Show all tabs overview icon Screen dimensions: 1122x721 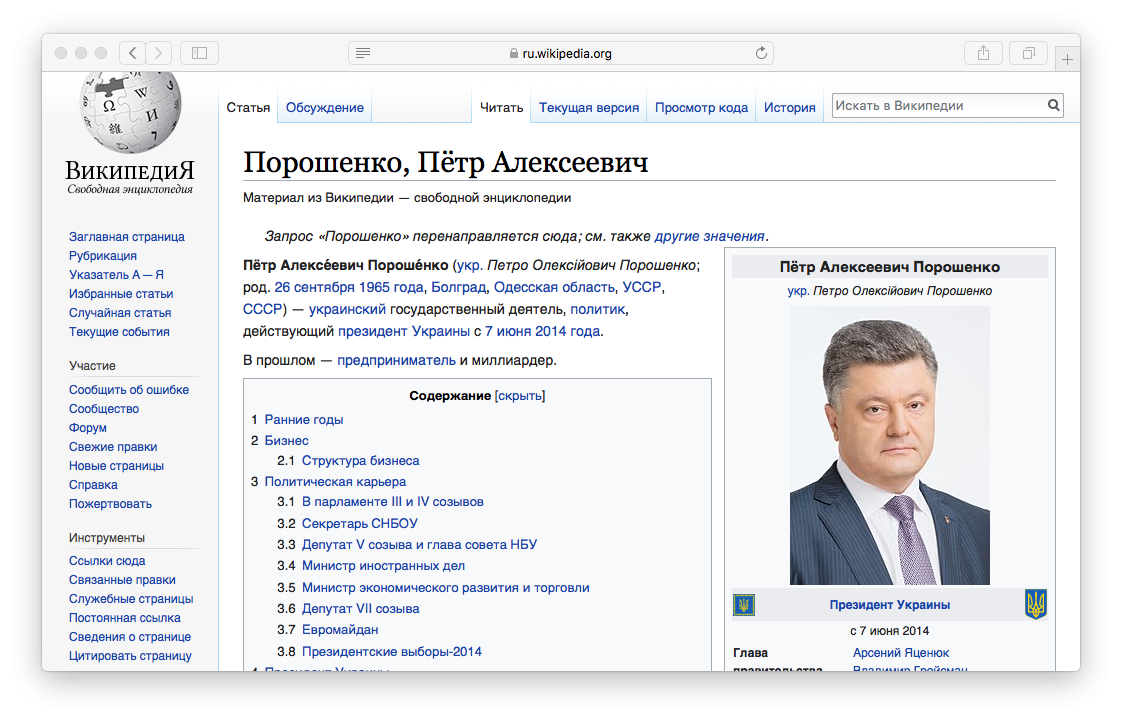[x=1027, y=53]
